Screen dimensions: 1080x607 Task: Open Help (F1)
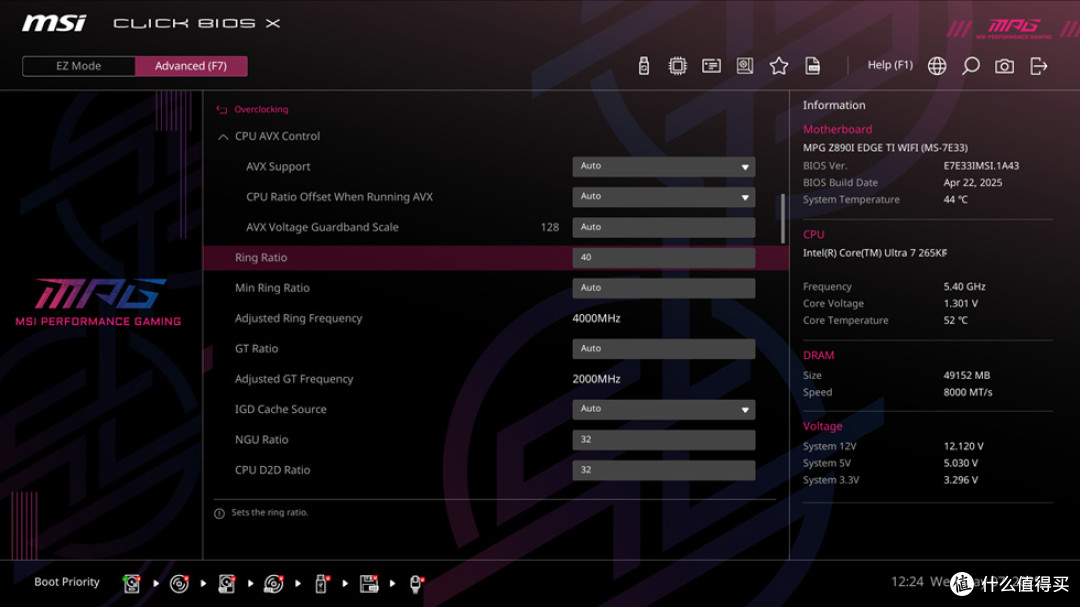click(x=890, y=65)
